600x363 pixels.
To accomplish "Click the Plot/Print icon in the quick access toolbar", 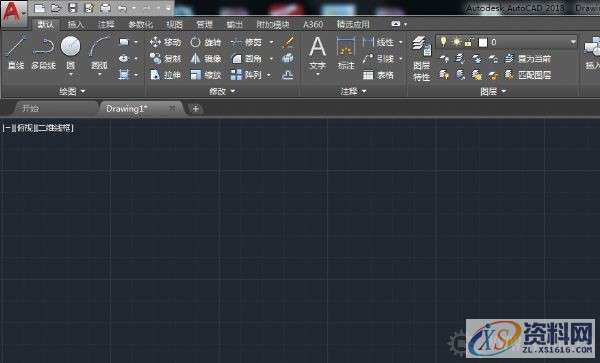I will 105,8.
